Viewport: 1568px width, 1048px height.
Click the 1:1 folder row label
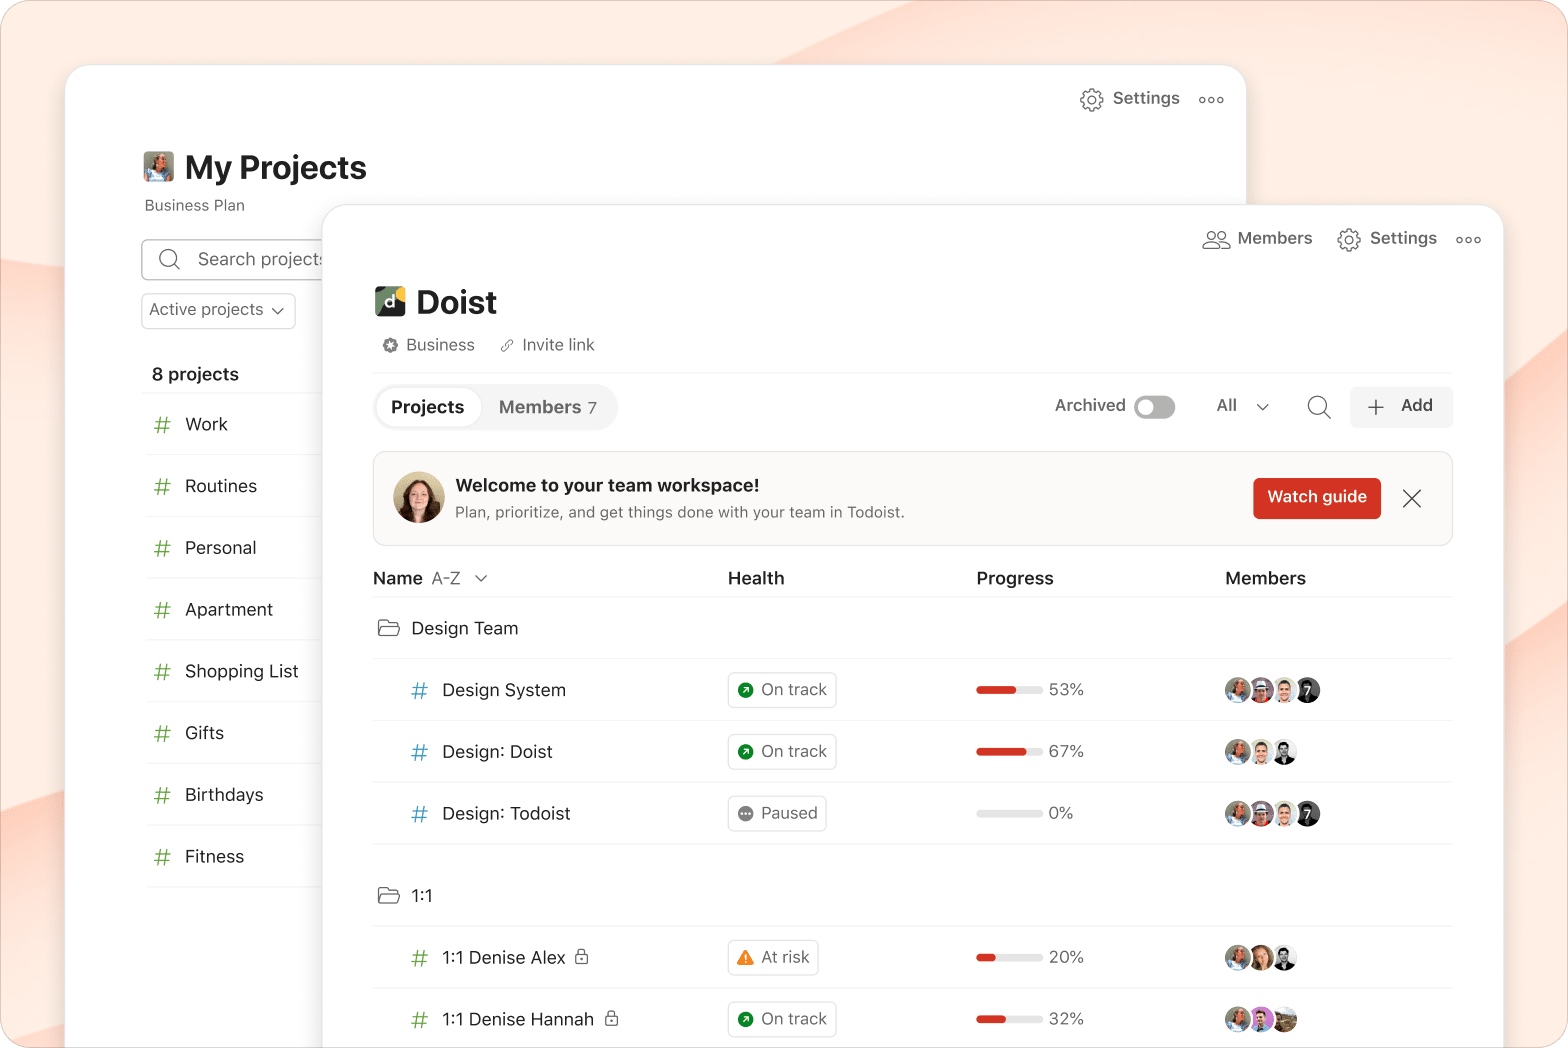pos(422,895)
